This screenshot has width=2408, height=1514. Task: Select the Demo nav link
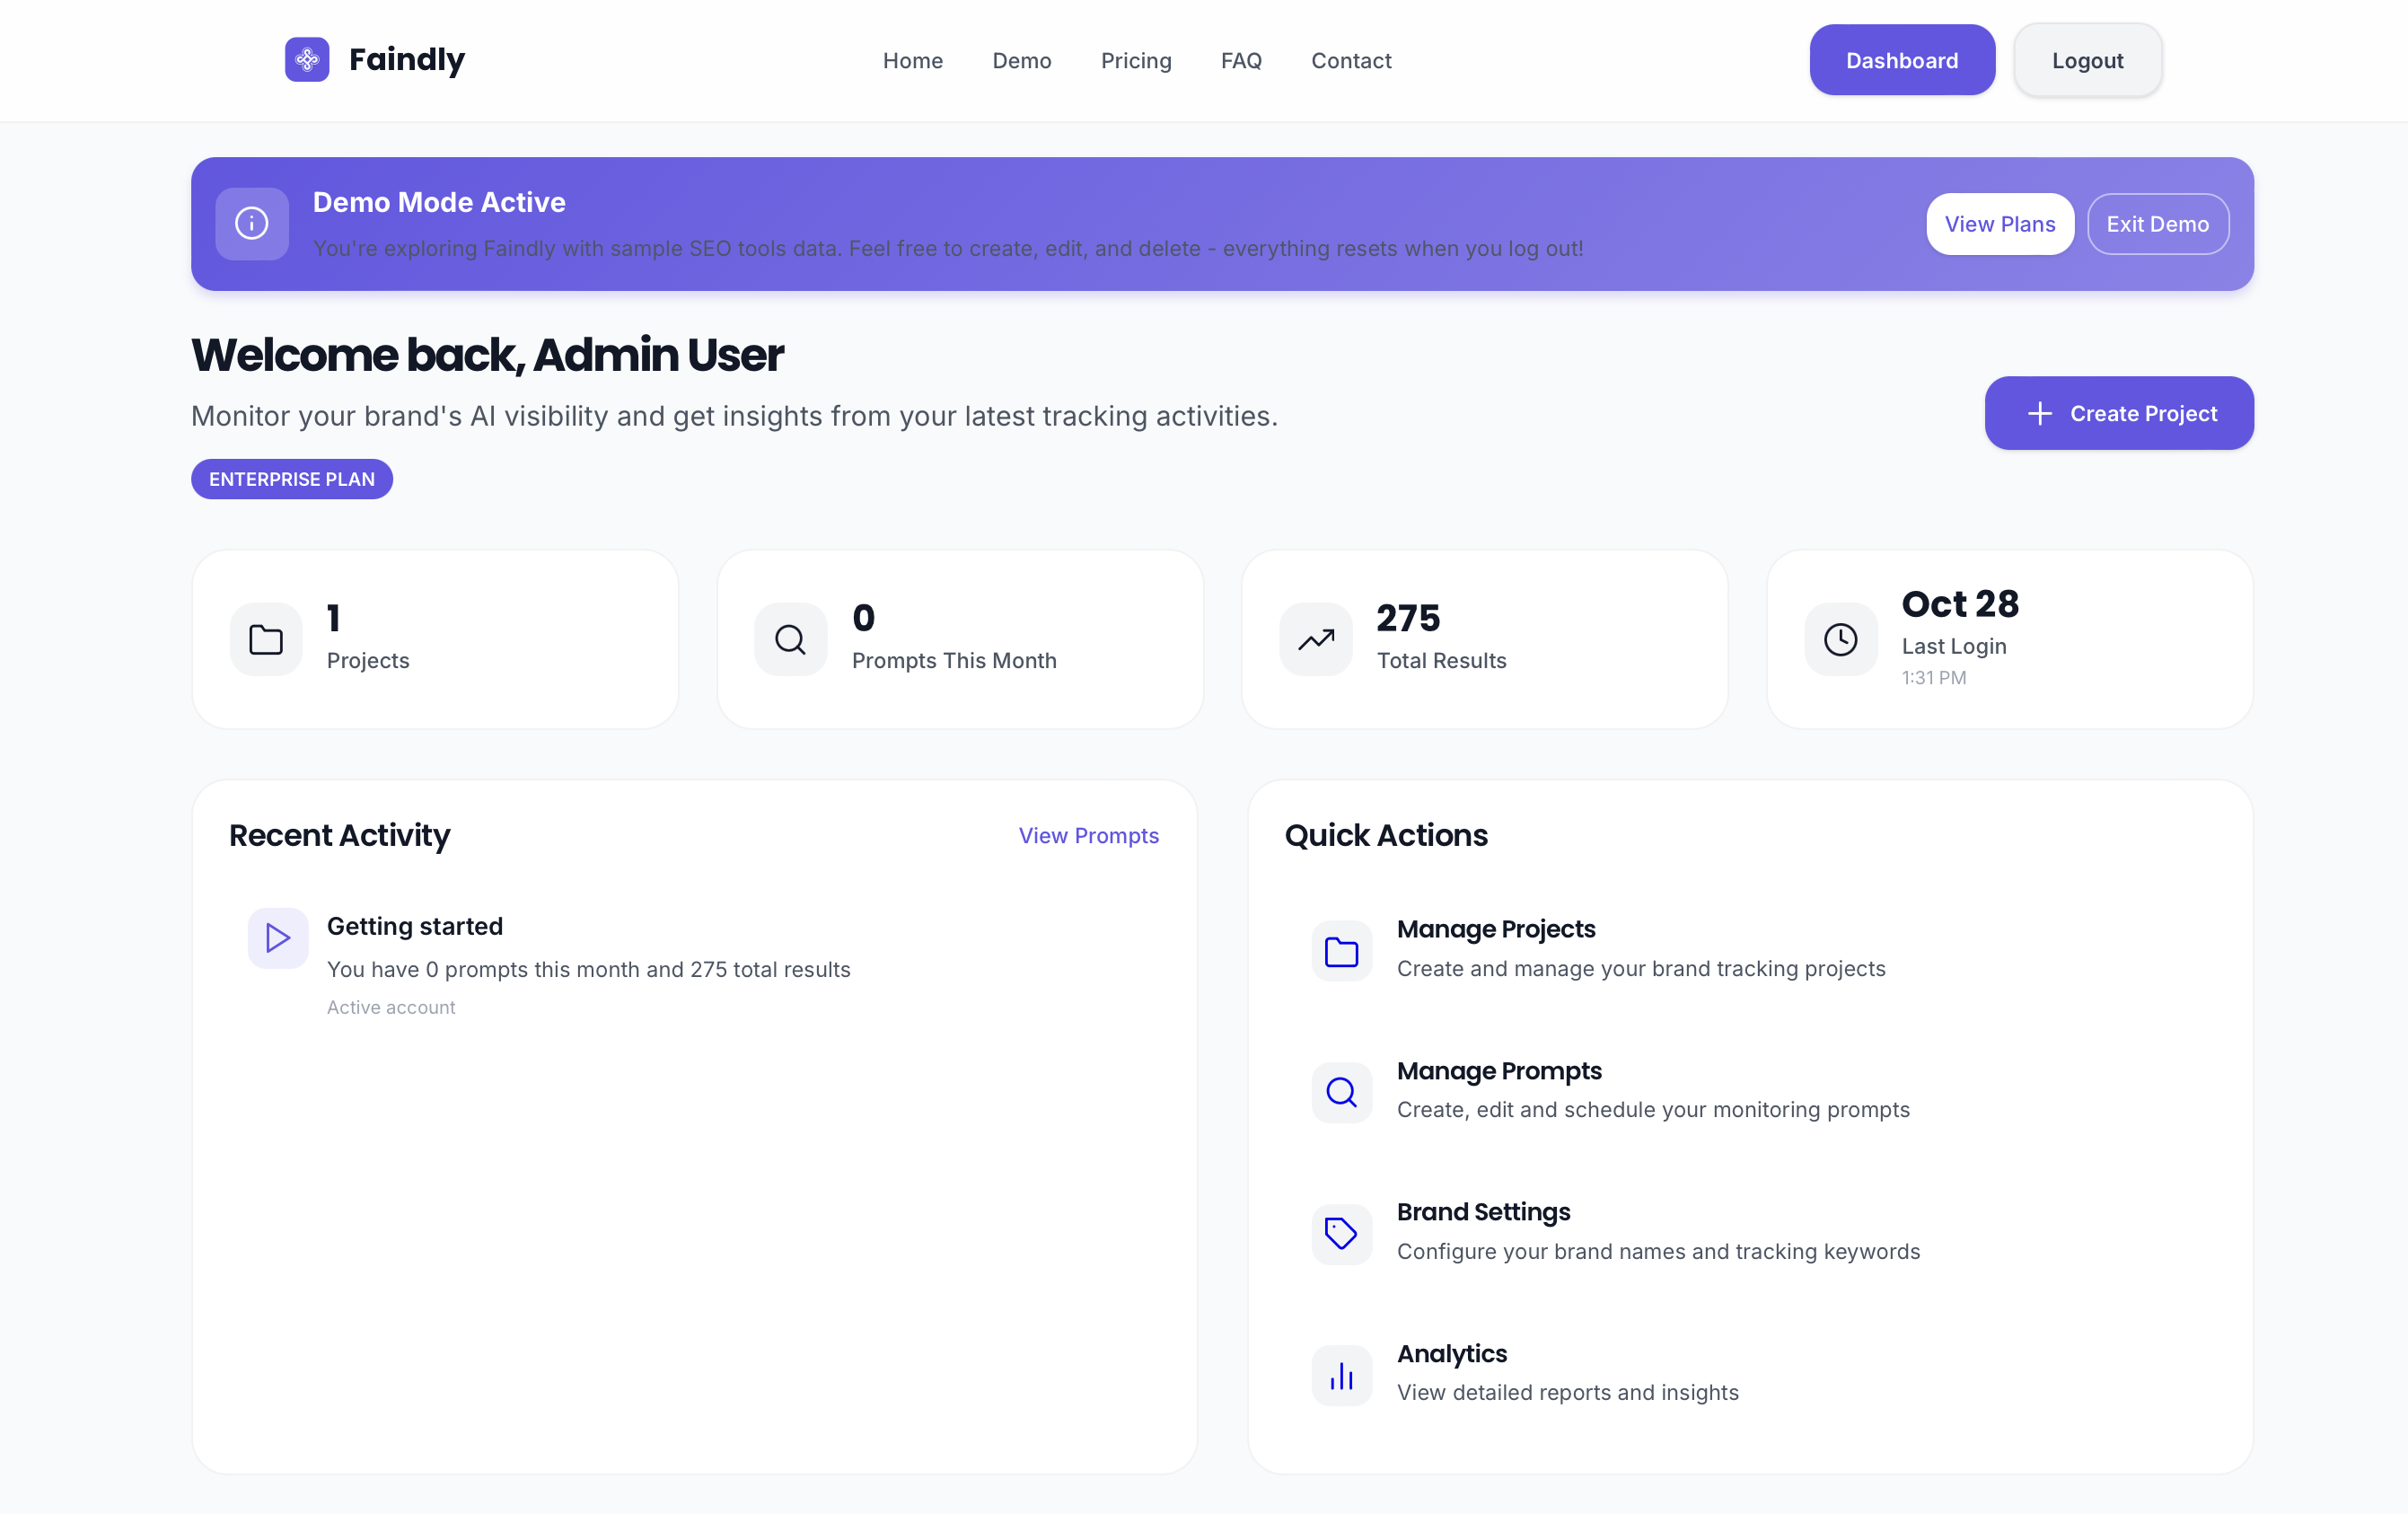coord(1021,61)
